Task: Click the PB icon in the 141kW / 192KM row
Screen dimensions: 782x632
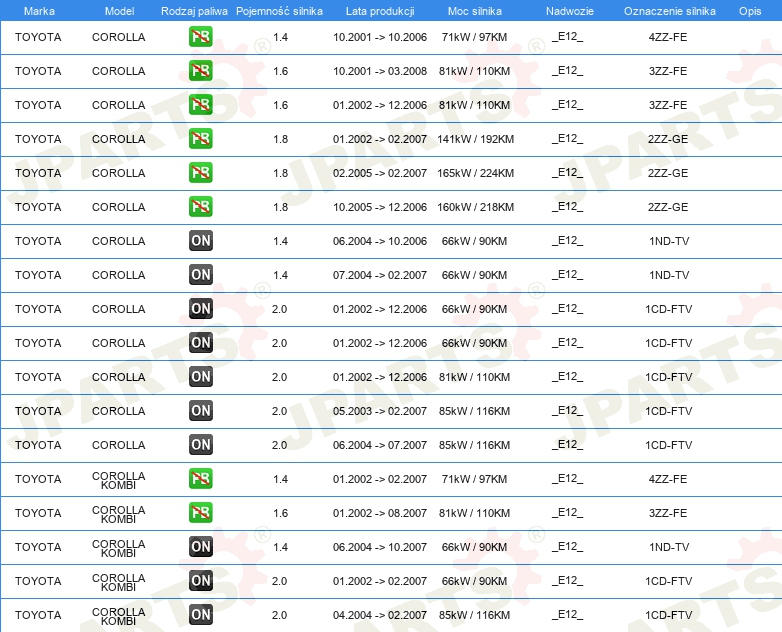Action: click(x=200, y=139)
